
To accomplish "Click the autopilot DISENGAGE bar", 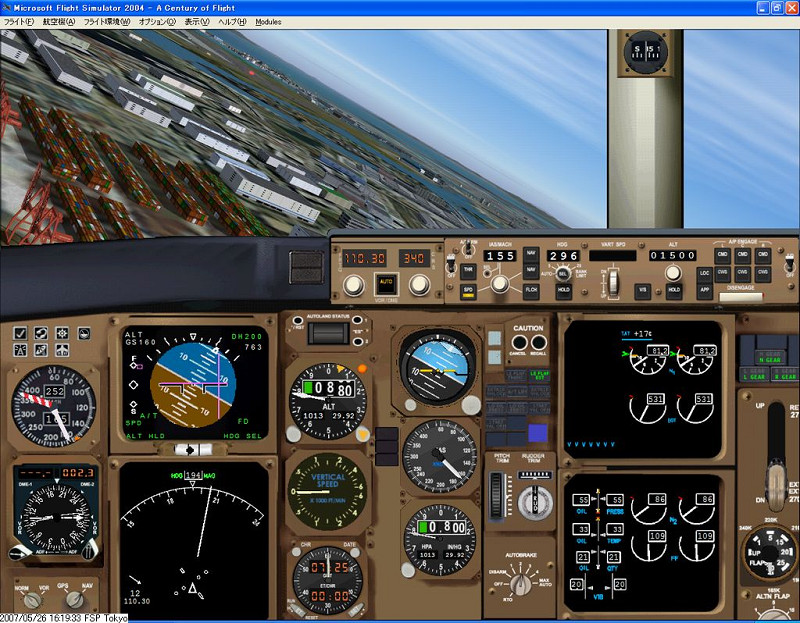I will pos(741,297).
